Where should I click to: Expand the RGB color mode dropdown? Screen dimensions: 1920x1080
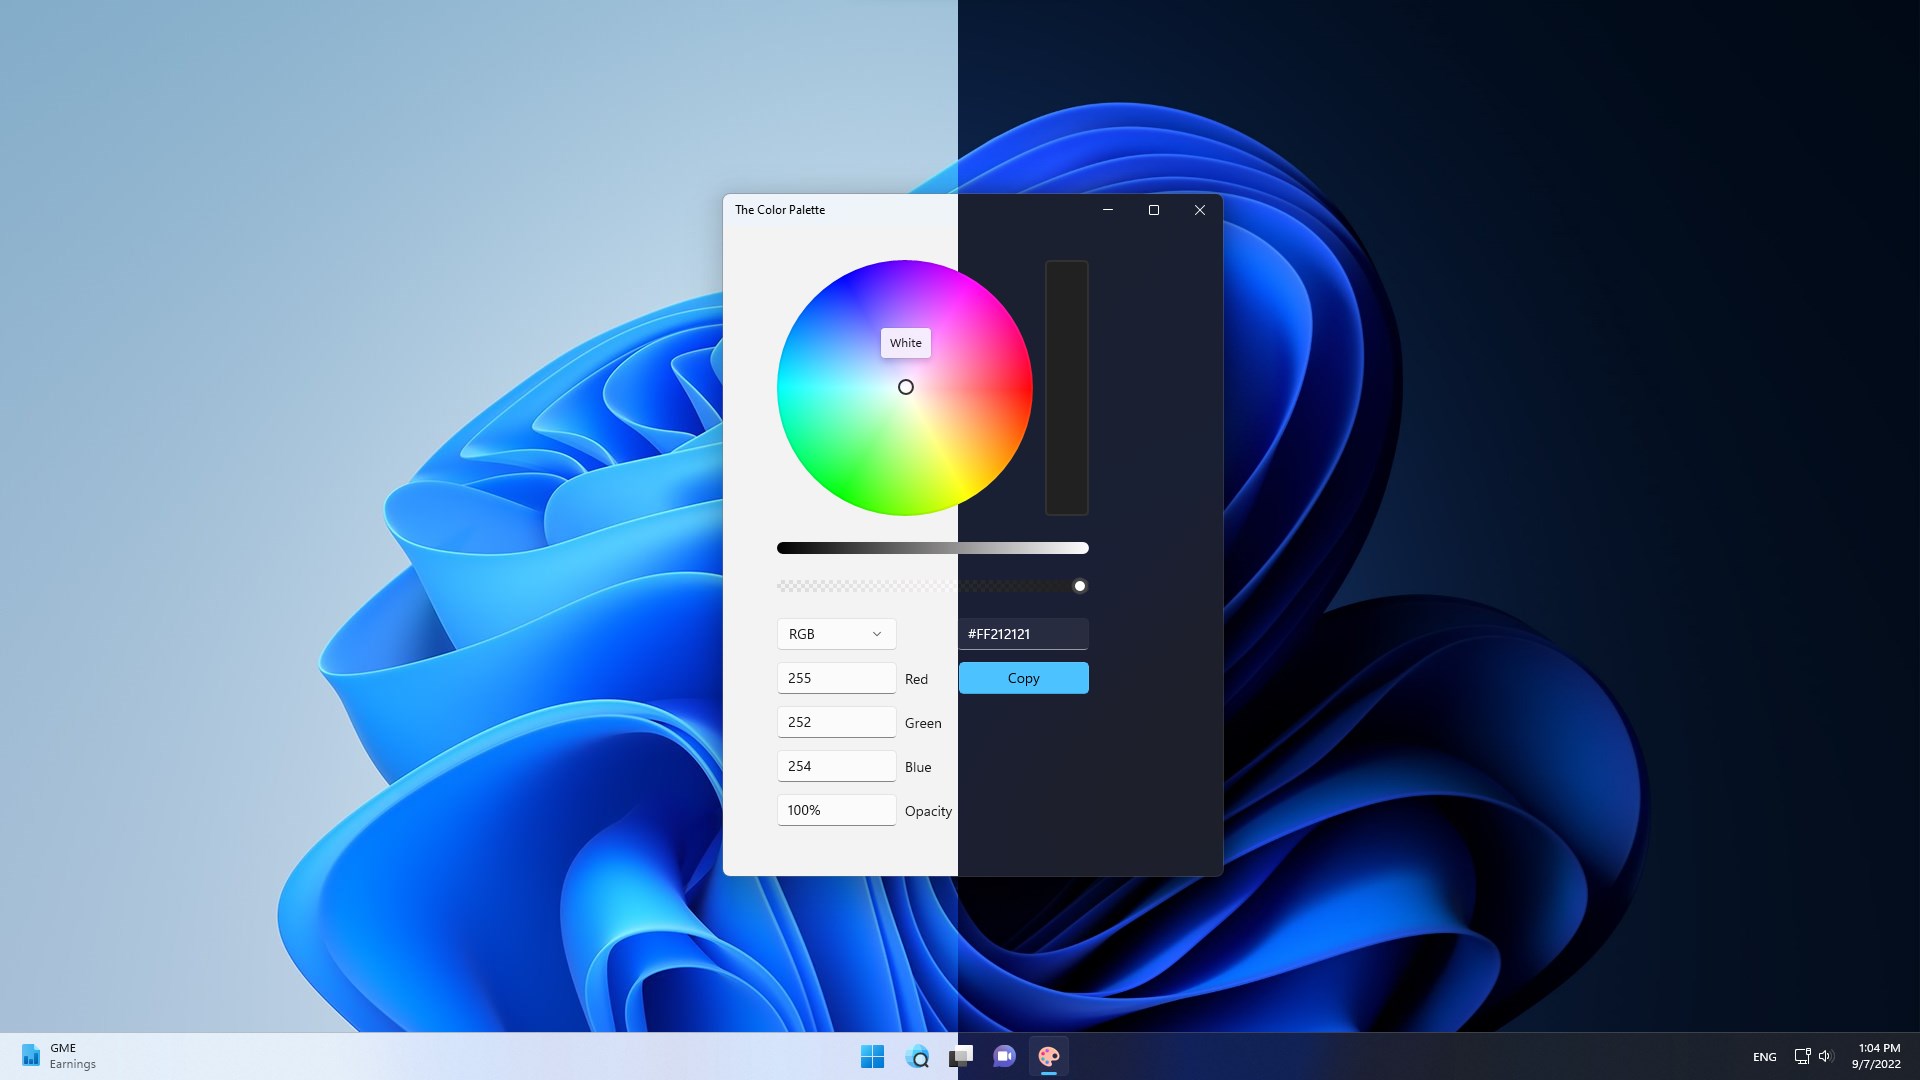point(836,634)
